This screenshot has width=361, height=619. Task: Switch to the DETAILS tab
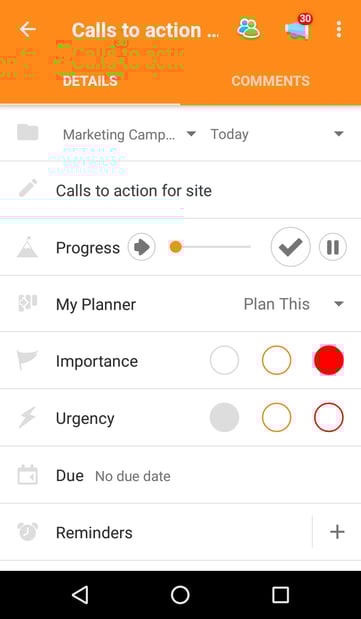(x=90, y=81)
